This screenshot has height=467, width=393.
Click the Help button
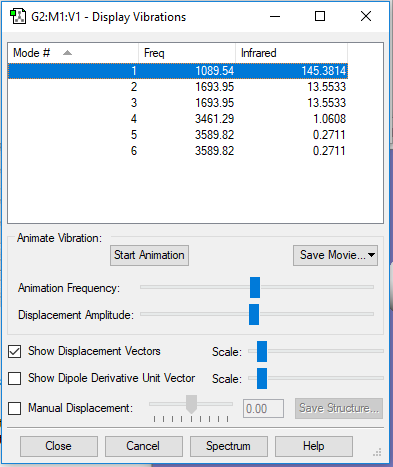(x=314, y=446)
